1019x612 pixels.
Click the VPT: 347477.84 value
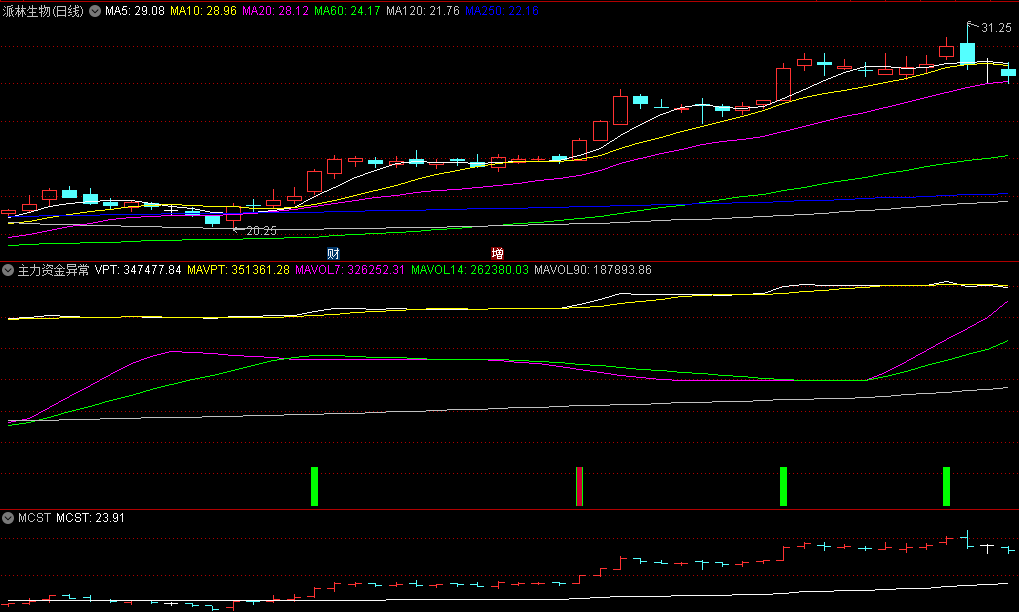tap(138, 270)
